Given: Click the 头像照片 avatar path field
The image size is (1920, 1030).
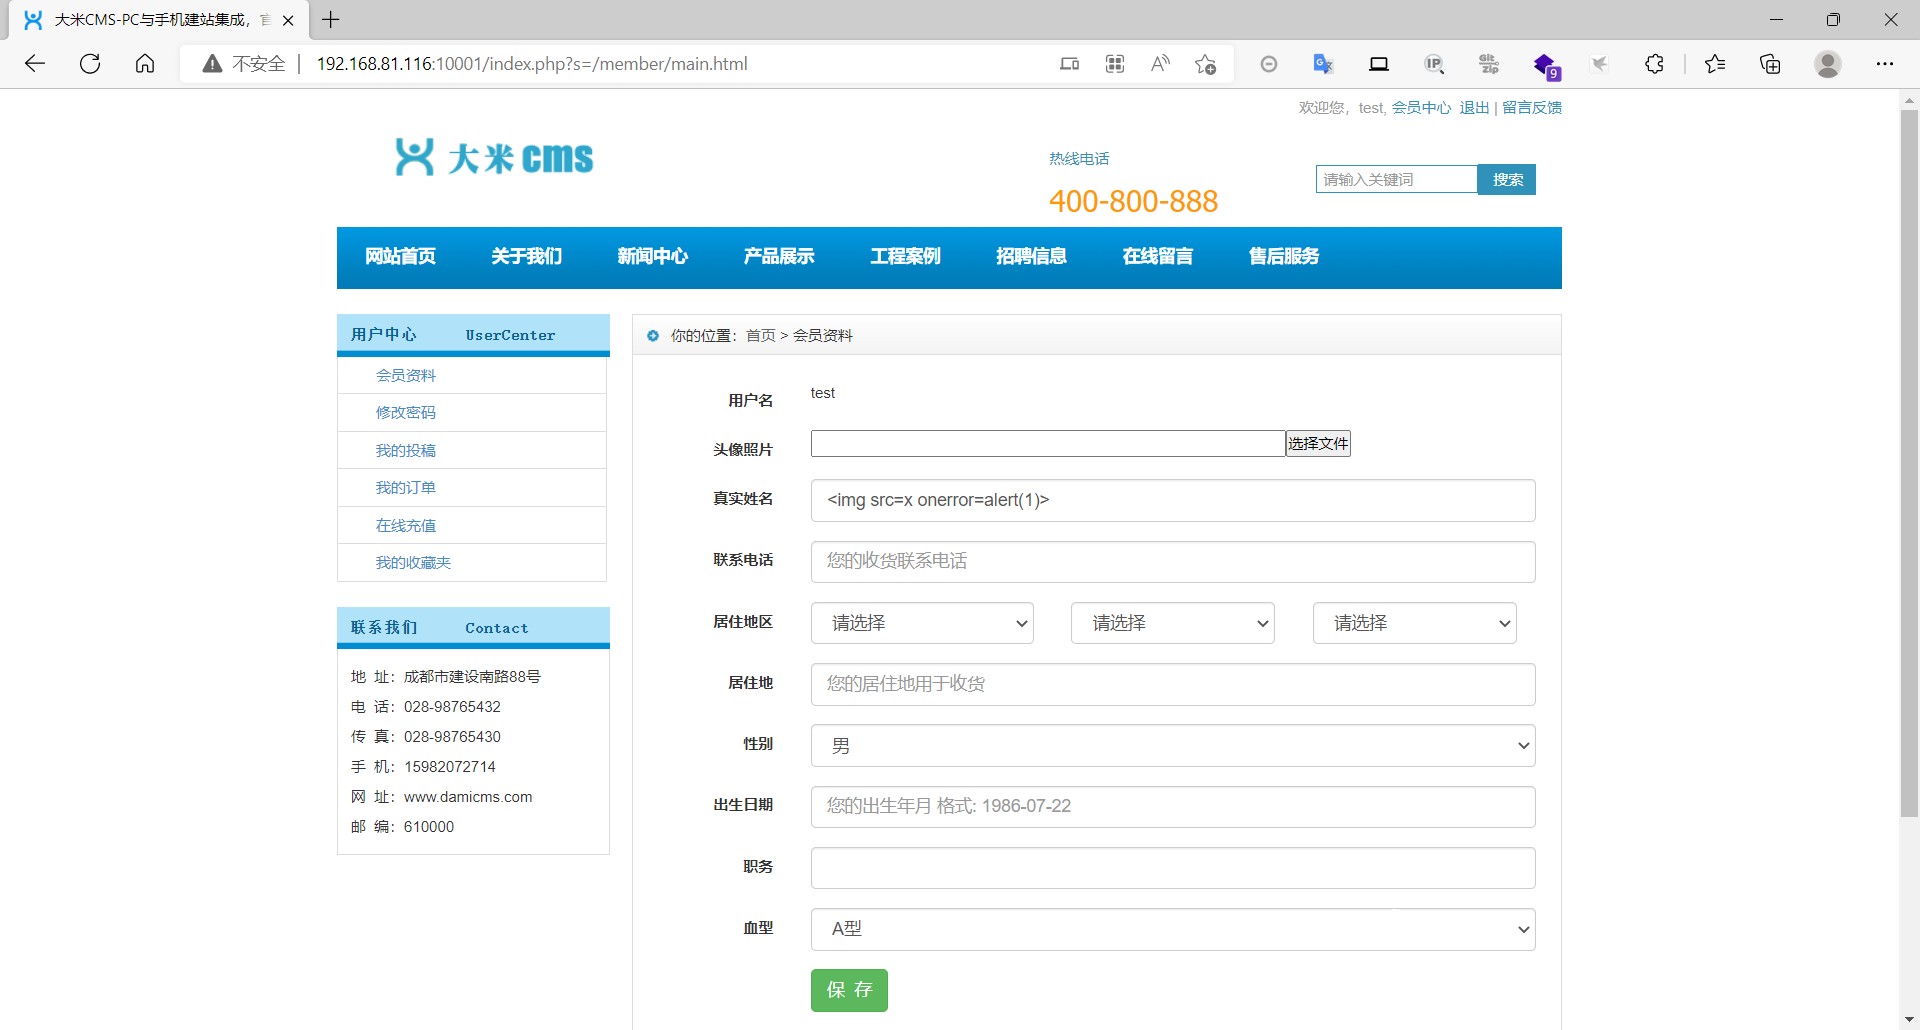Looking at the screenshot, I should point(1048,443).
